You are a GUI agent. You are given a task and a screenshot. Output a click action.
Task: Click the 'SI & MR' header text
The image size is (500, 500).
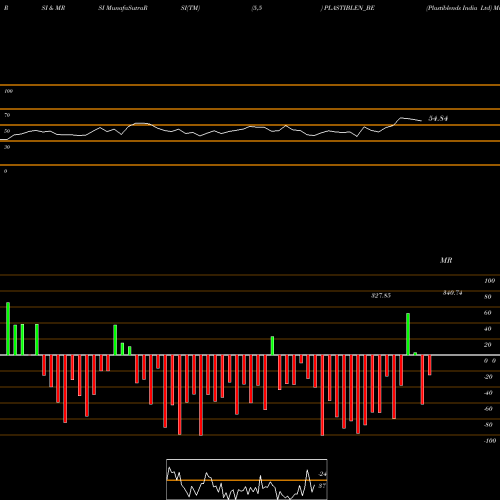pyautogui.click(x=53, y=8)
